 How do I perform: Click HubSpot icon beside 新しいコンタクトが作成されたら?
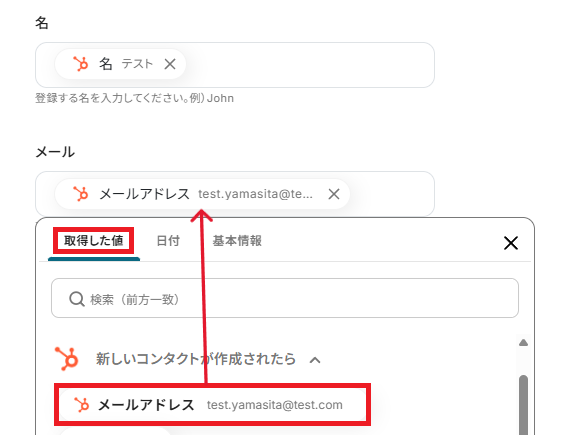pyautogui.click(x=67, y=359)
